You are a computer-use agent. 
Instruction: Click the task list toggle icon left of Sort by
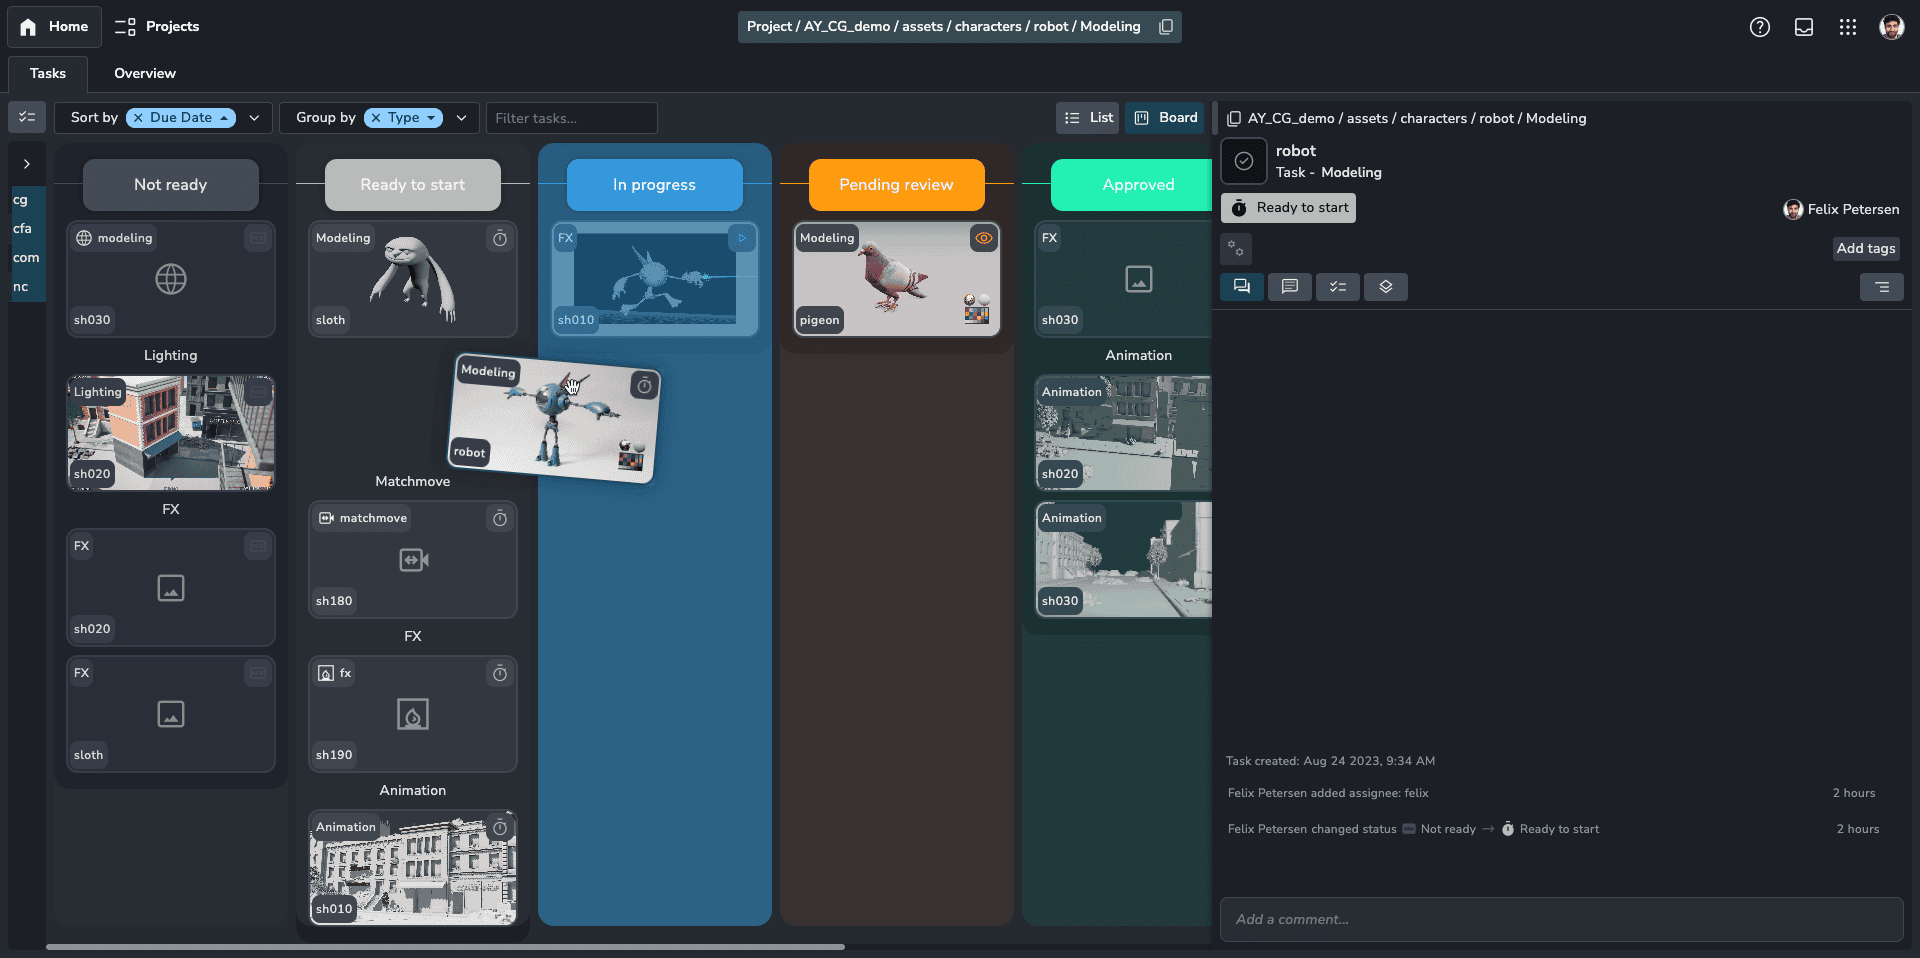point(27,117)
